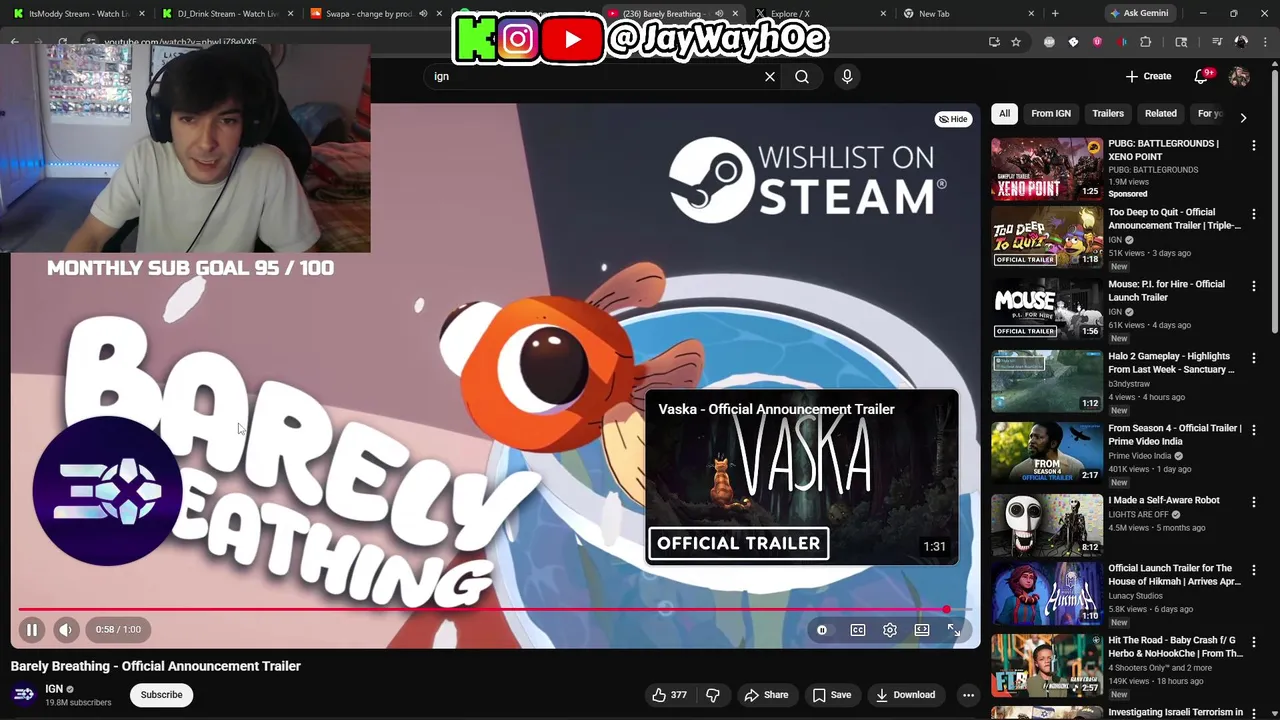Open media controls icon in Chrome toolbar

tap(1217, 42)
